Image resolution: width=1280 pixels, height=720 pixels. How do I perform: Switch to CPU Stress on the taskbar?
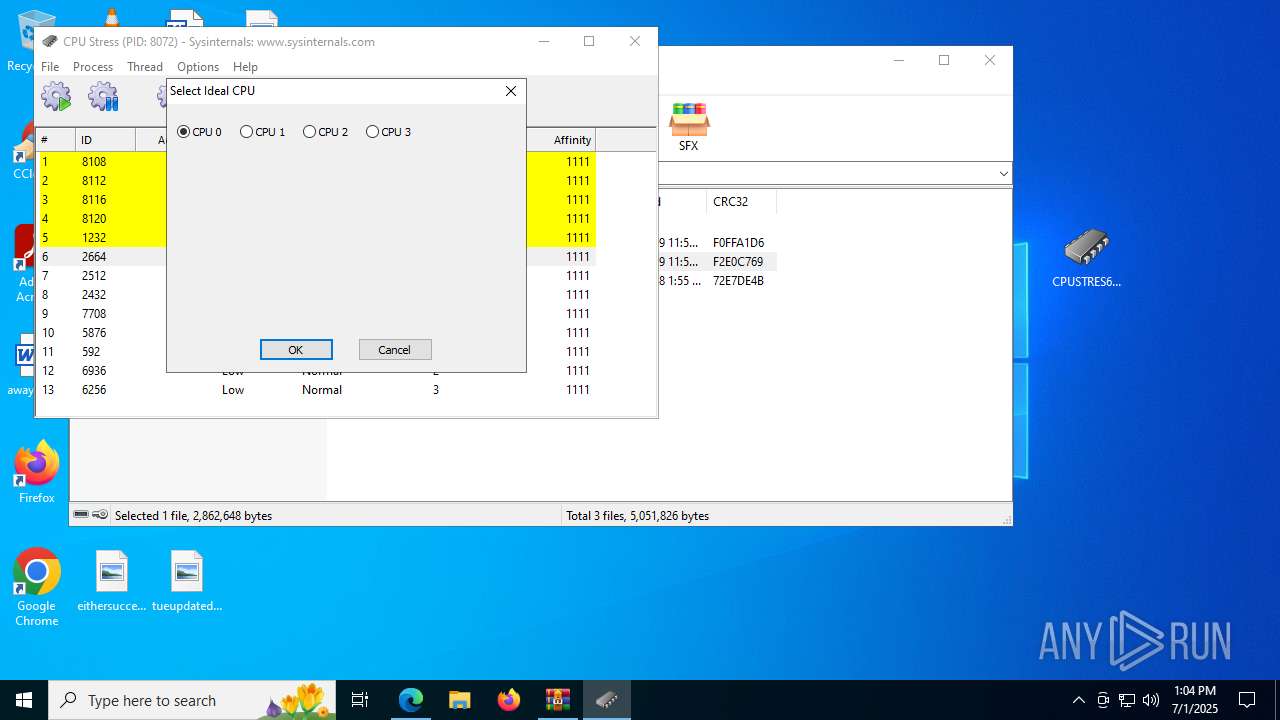point(607,700)
